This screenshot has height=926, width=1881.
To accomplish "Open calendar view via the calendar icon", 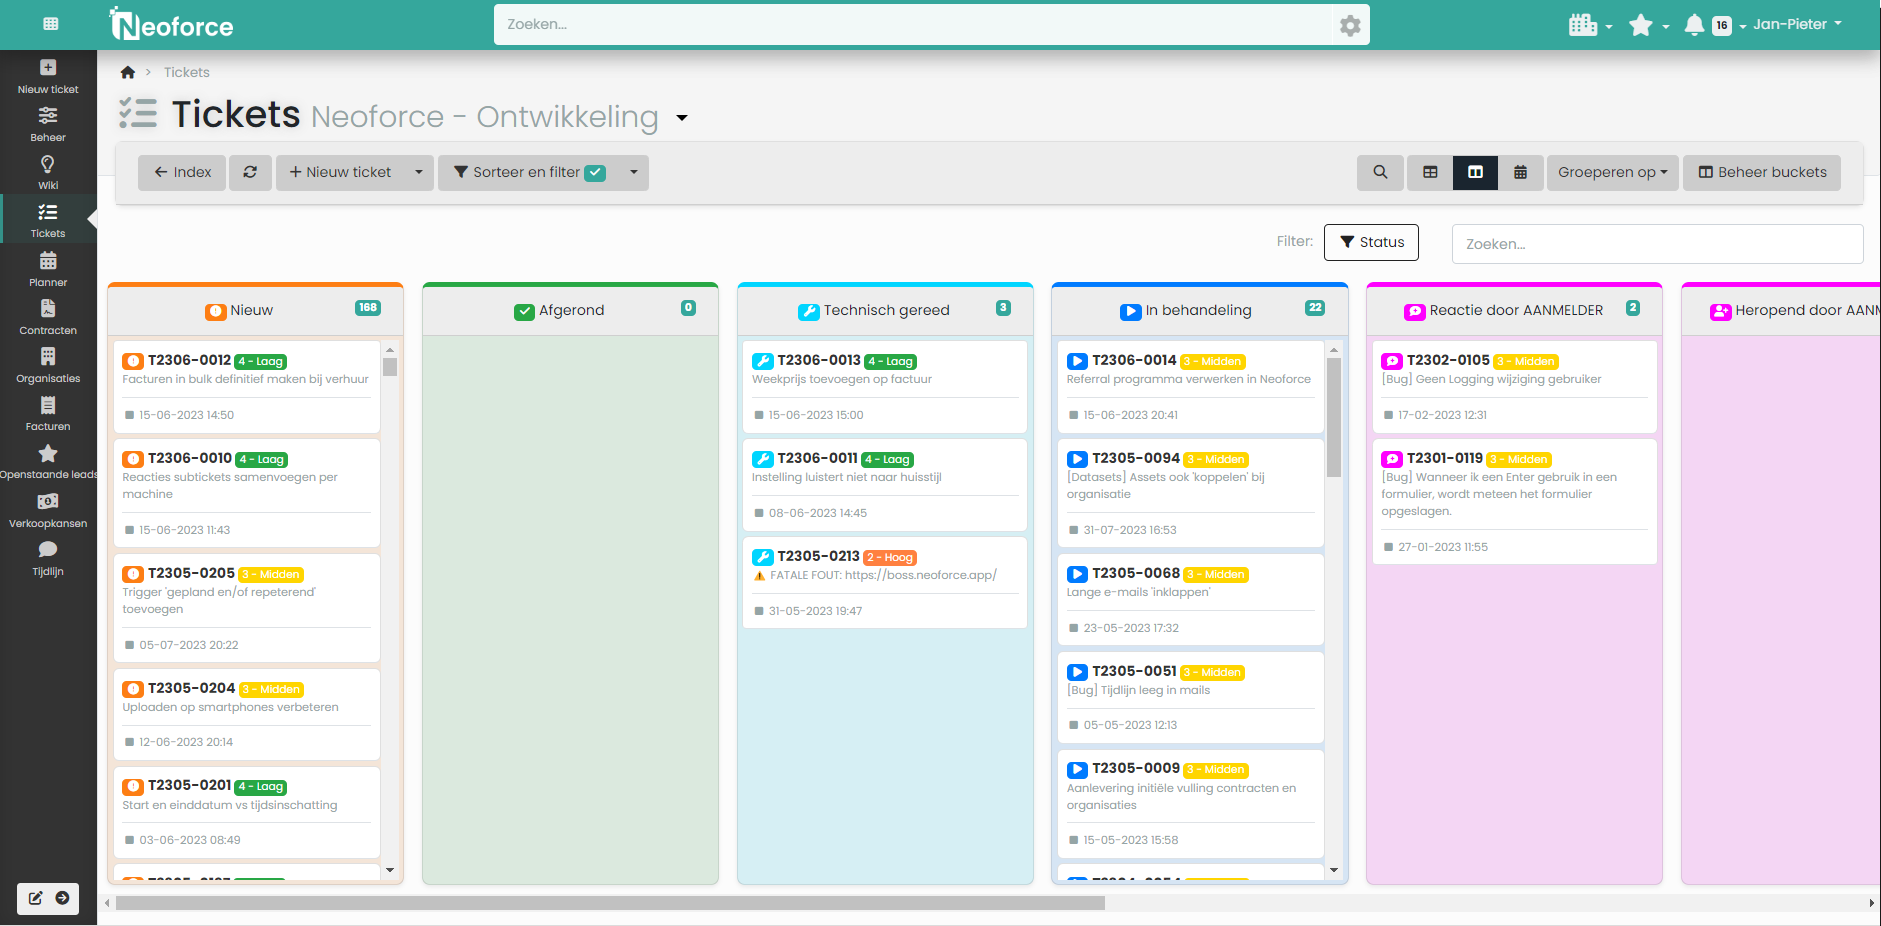I will [x=1521, y=172].
